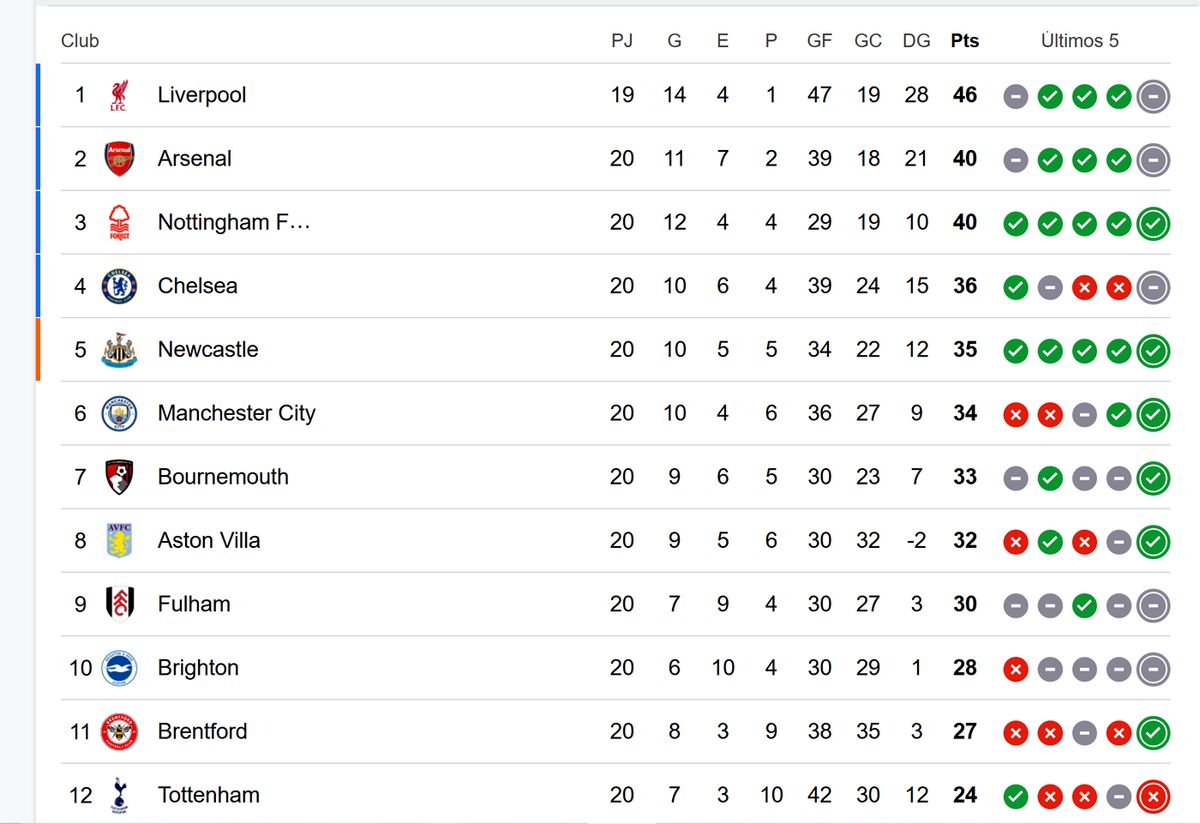Click the Fulham club badge
This screenshot has height=824, width=1200.
[x=119, y=604]
